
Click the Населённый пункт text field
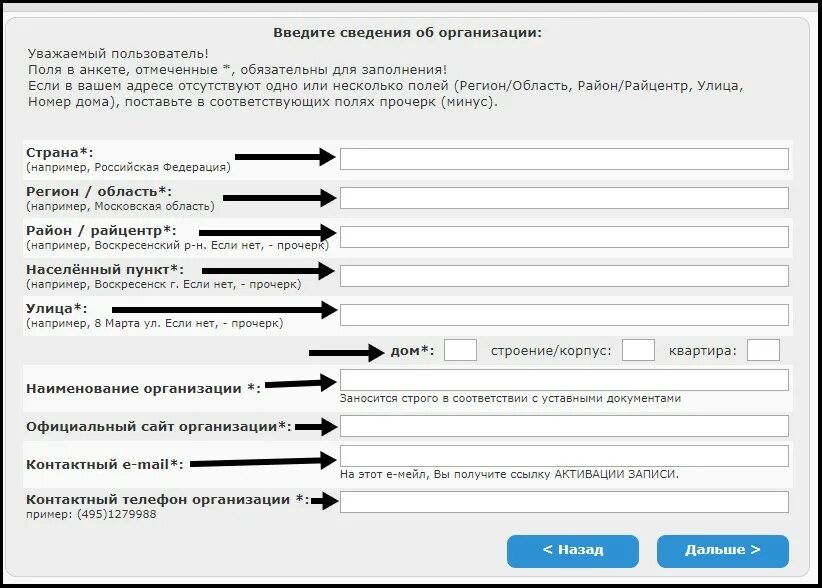[564, 276]
